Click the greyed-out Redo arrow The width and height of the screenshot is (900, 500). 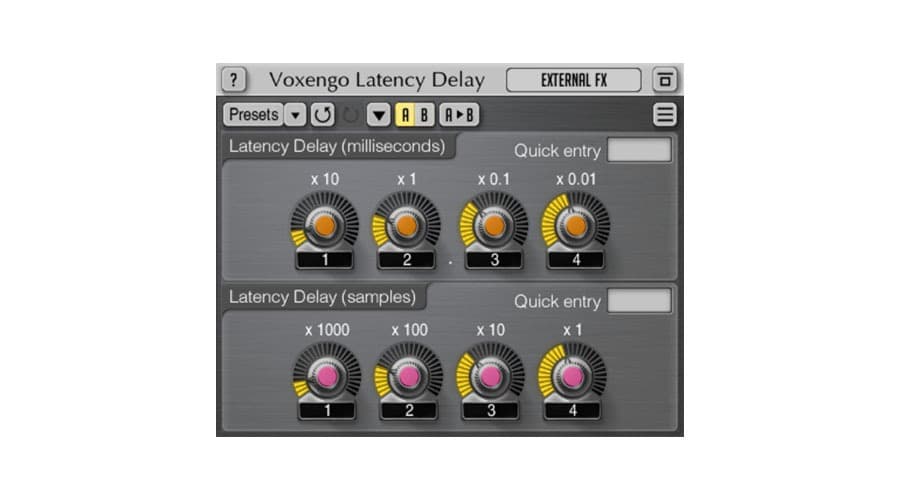[350, 115]
